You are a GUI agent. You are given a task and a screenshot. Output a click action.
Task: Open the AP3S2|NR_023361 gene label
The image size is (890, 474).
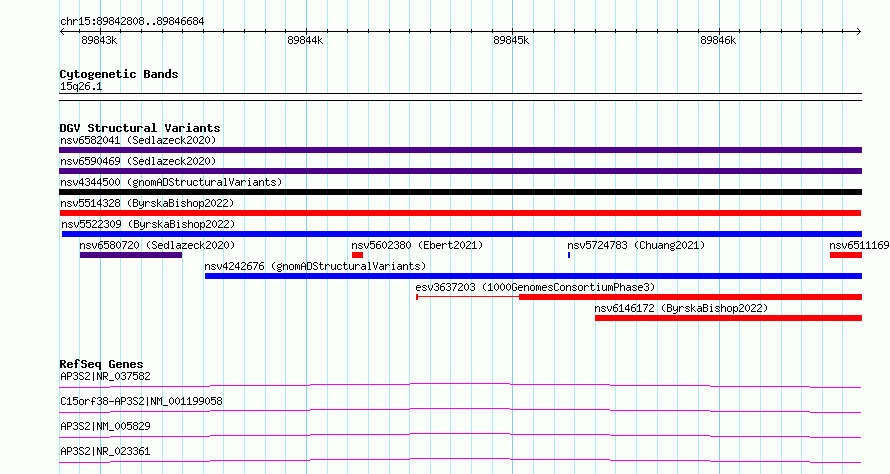coord(106,451)
